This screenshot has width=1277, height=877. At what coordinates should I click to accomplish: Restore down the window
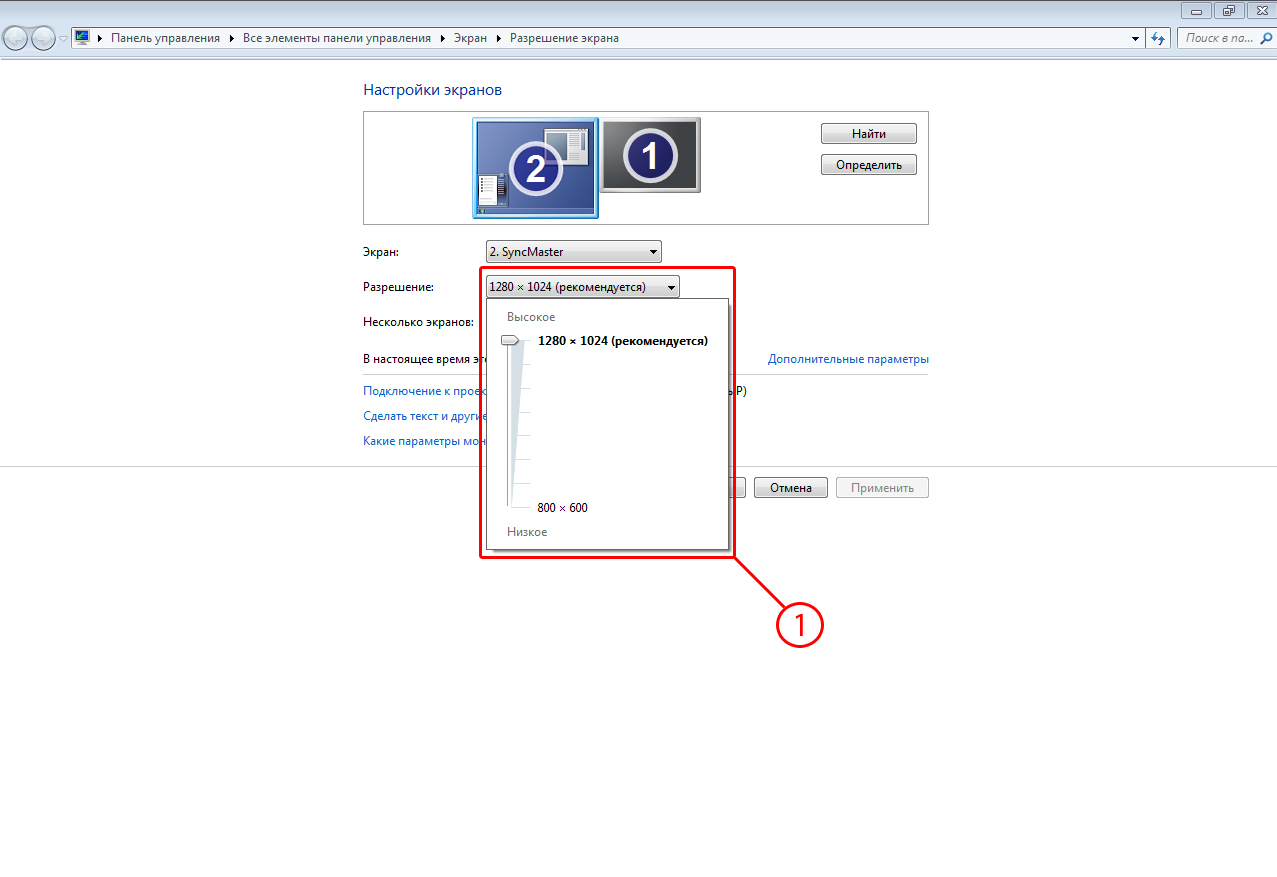[1228, 10]
